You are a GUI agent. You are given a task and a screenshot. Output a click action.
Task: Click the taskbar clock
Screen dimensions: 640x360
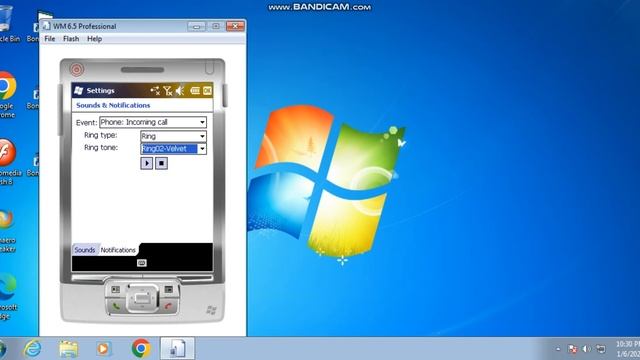(x=628, y=349)
